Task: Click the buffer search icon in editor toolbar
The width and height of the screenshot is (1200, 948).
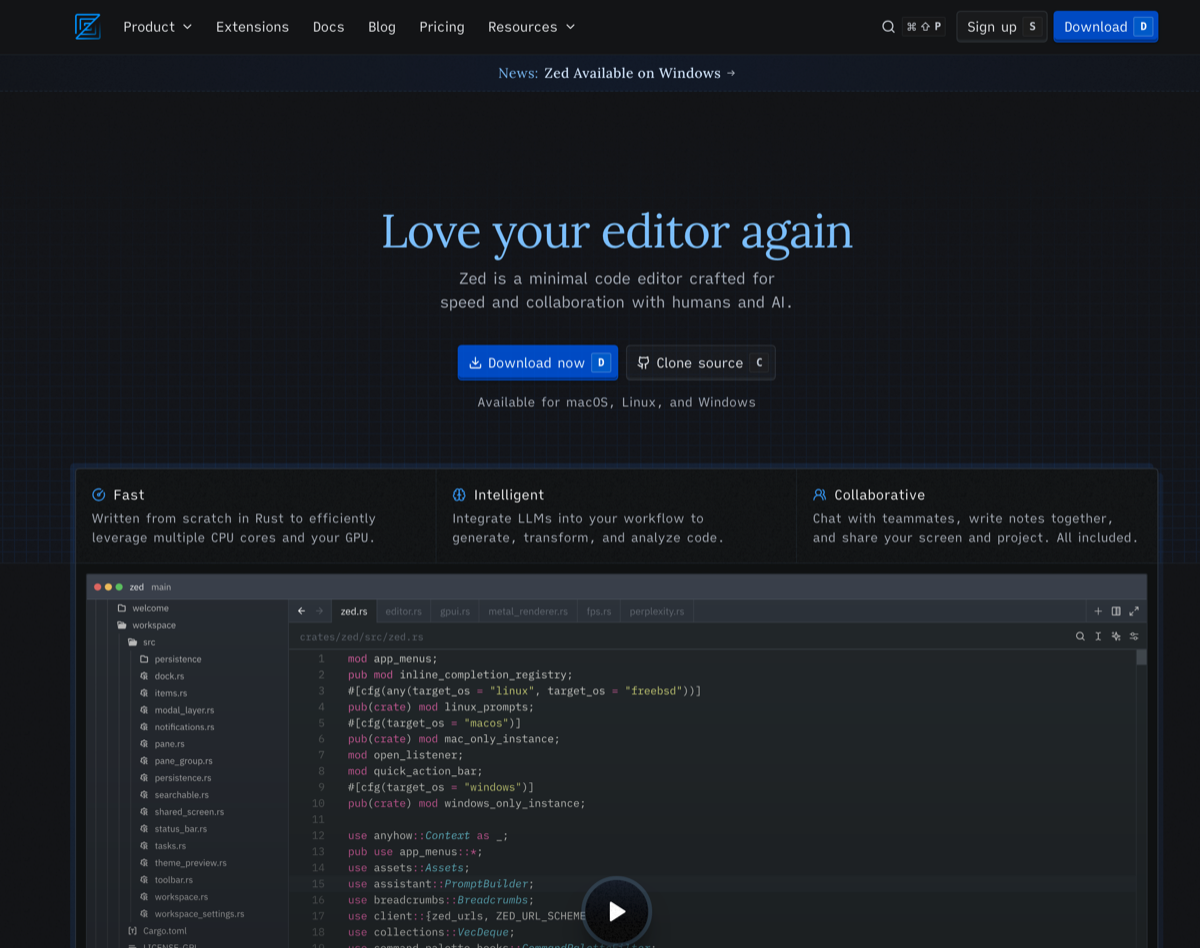Action: [x=1080, y=636]
